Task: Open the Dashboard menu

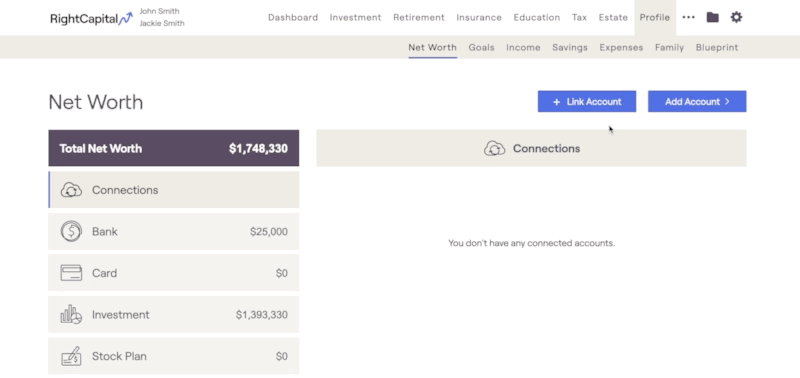Action: (293, 17)
